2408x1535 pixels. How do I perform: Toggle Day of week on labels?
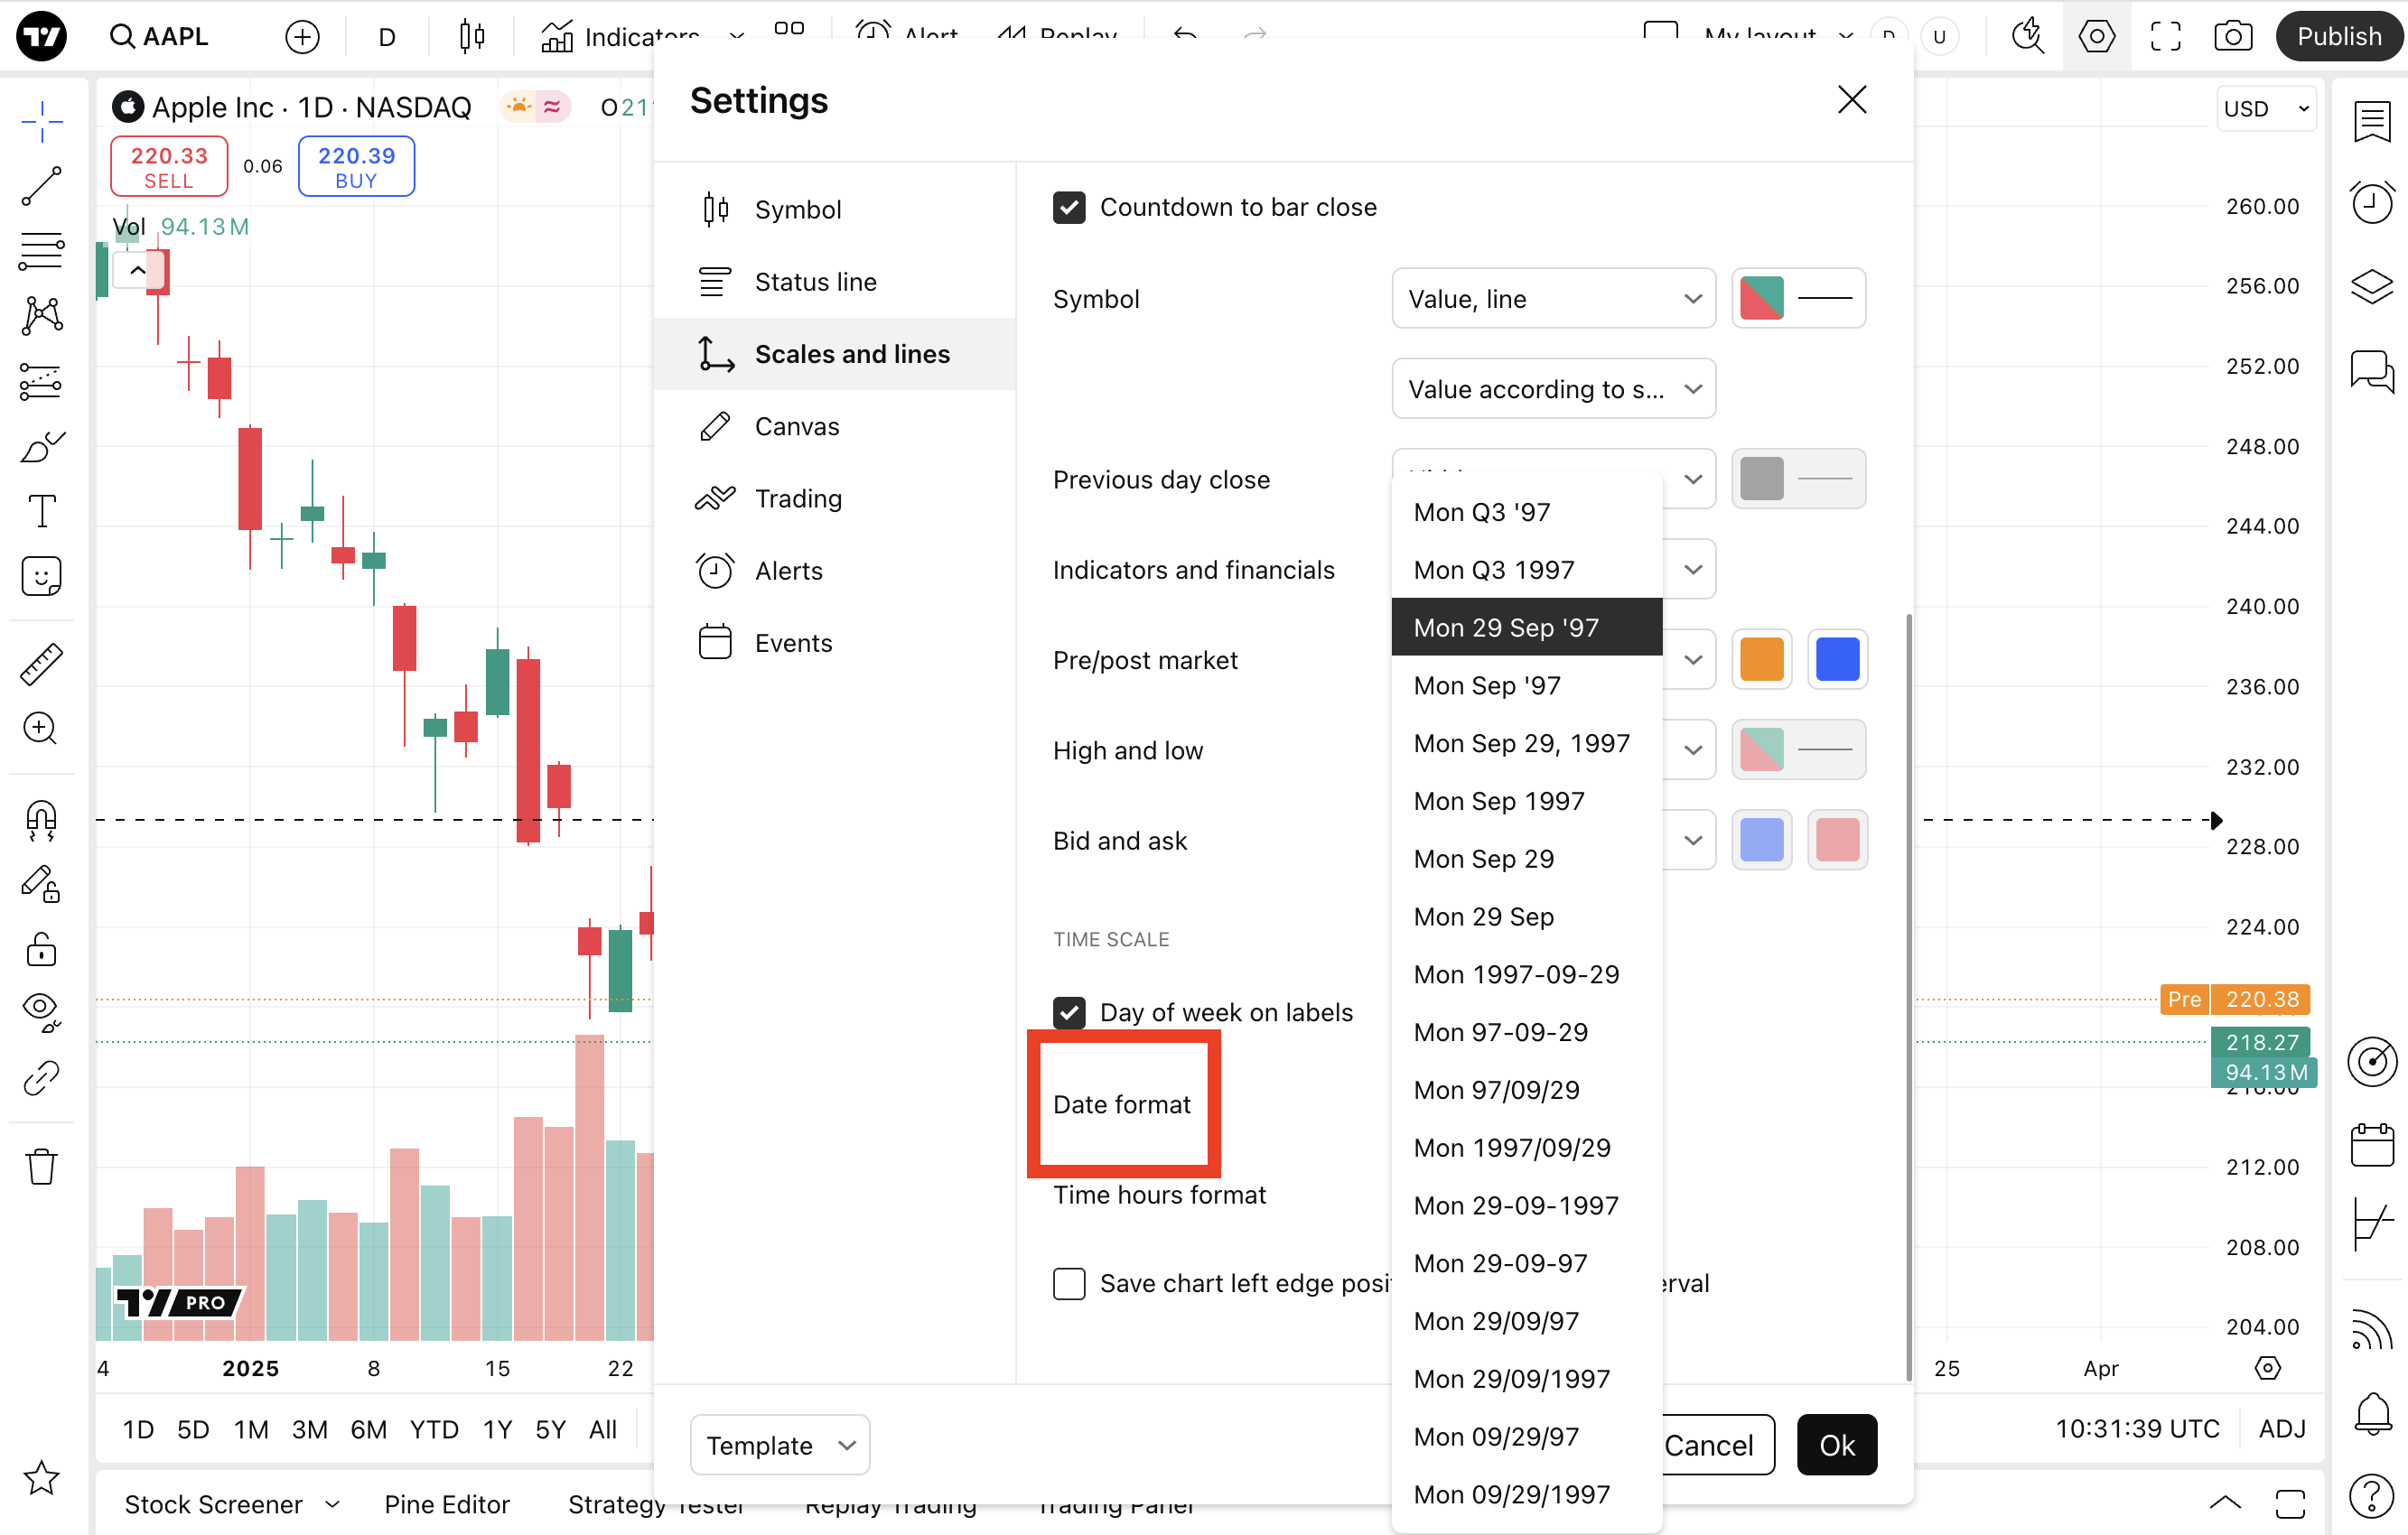click(x=1068, y=1012)
